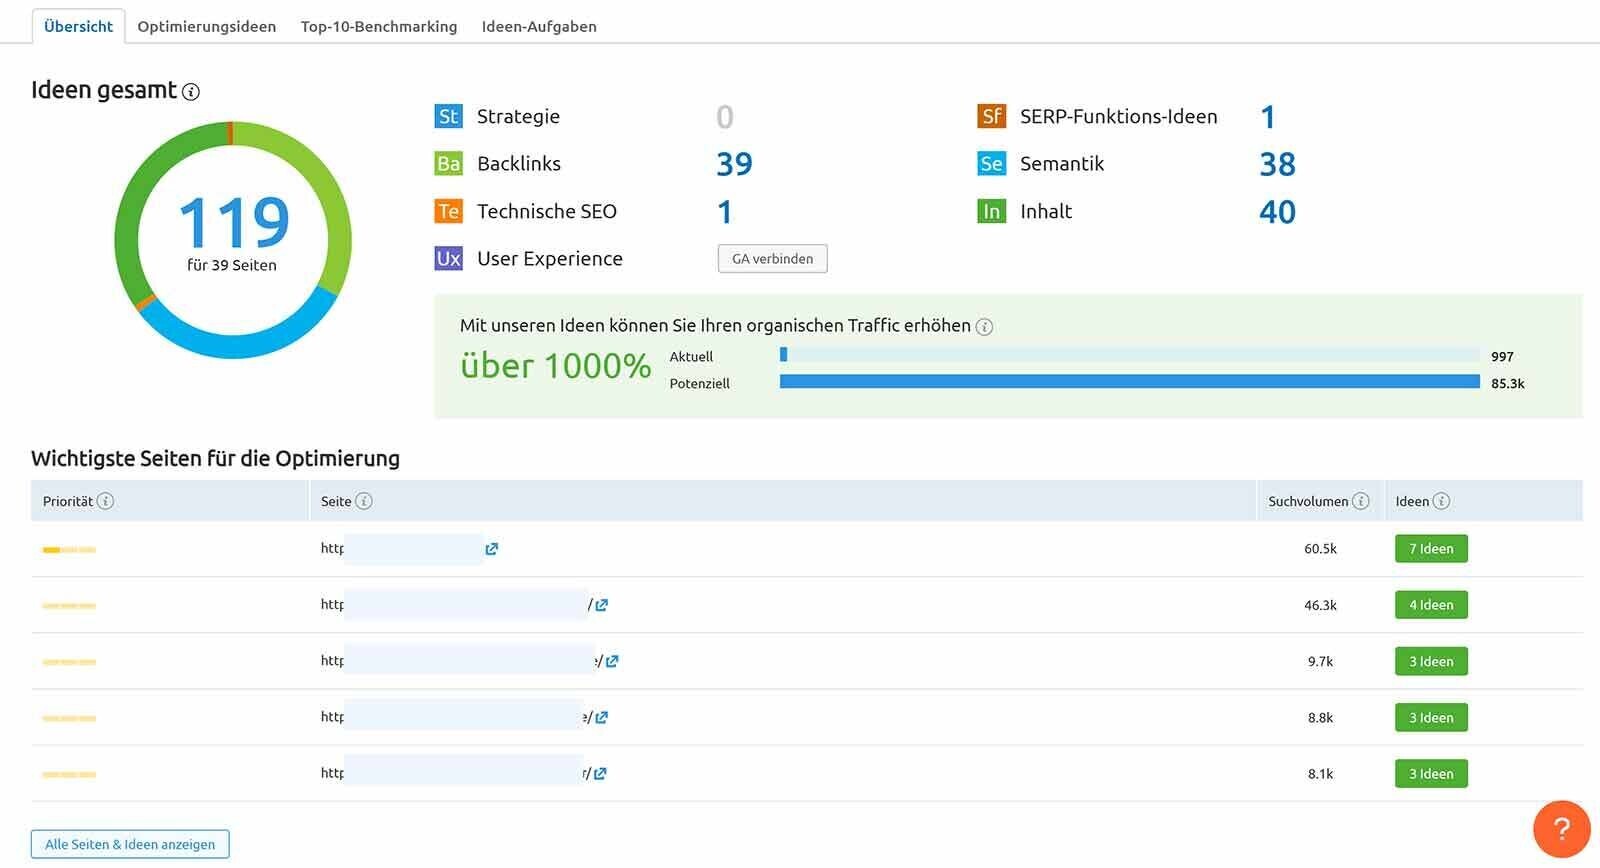This screenshot has height=868, width=1600.
Task: Open the Übersicht tab
Action: [x=78, y=26]
